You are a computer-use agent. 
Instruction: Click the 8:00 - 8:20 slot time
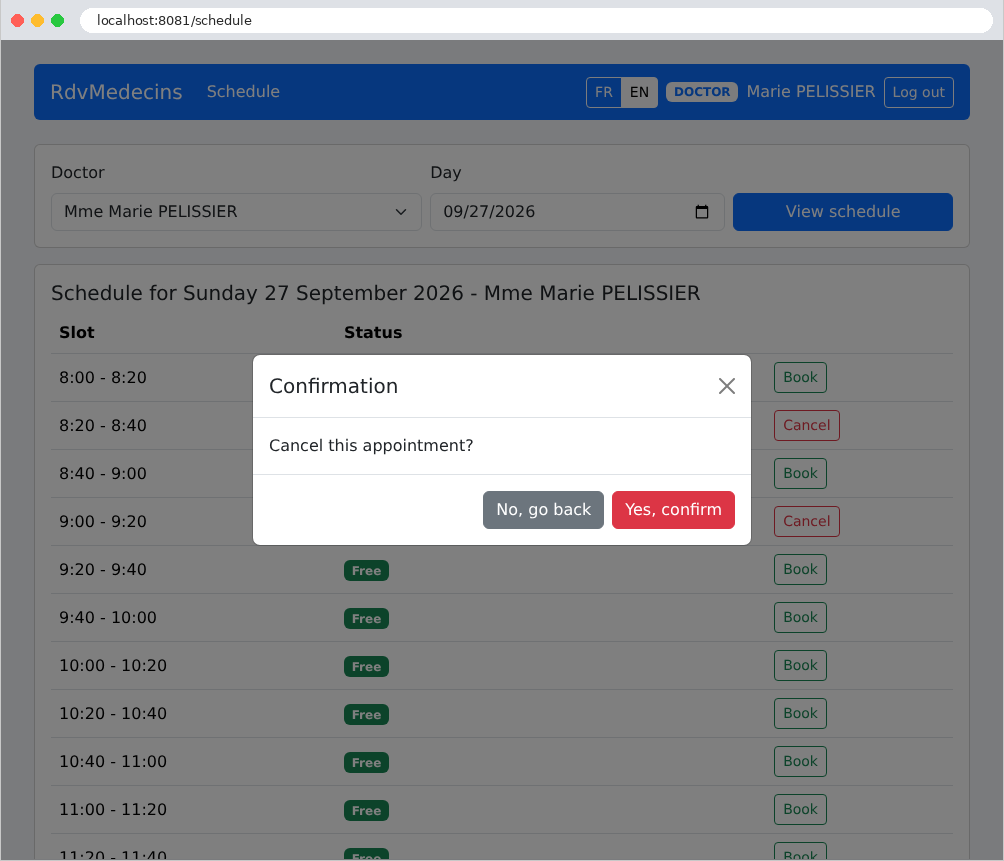103,378
